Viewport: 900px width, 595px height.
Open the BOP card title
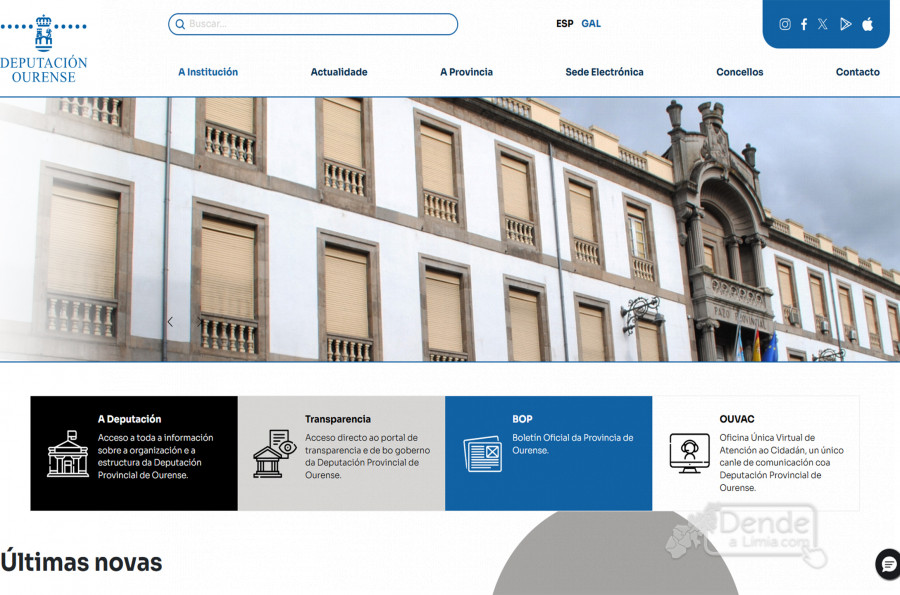click(522, 419)
